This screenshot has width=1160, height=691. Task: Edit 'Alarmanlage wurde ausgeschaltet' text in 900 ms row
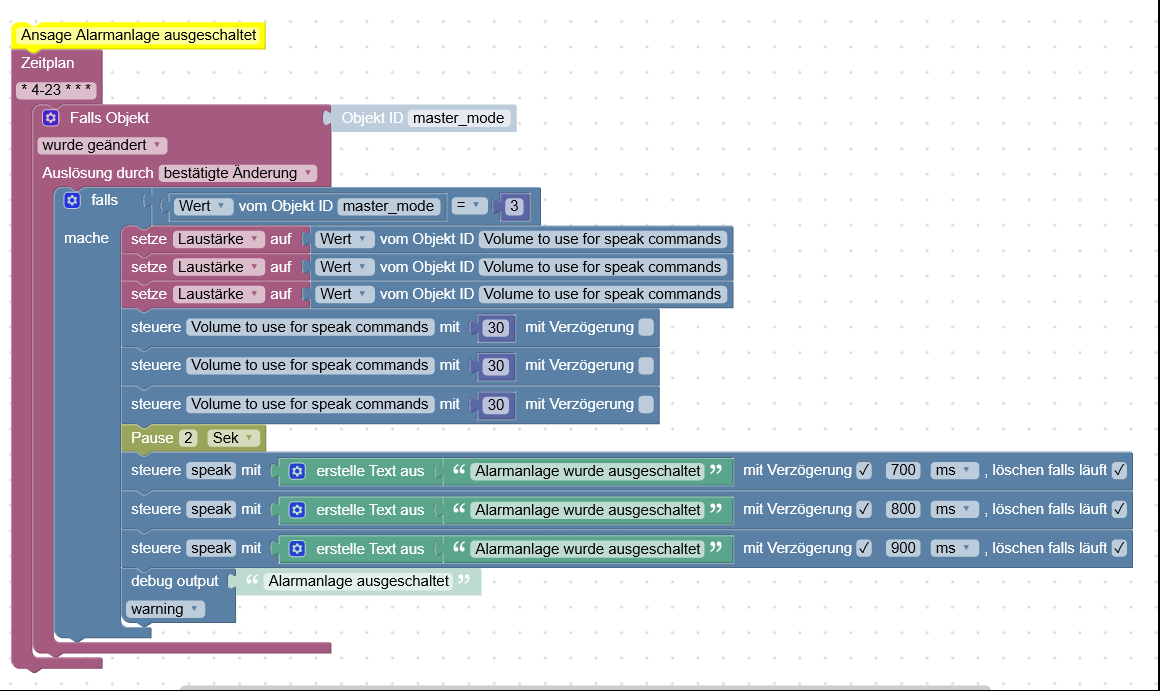point(587,549)
